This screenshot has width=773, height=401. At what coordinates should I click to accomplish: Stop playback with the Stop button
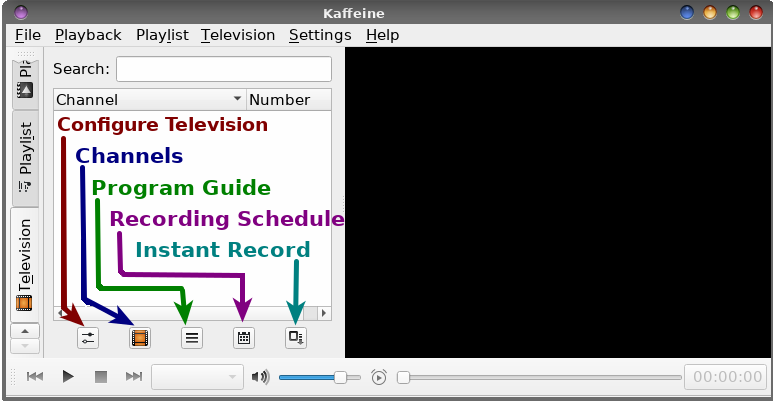(x=101, y=377)
